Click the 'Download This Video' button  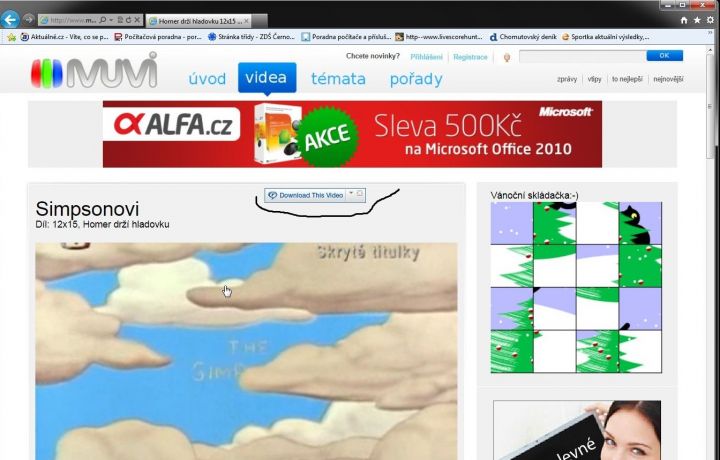pyautogui.click(x=306, y=195)
